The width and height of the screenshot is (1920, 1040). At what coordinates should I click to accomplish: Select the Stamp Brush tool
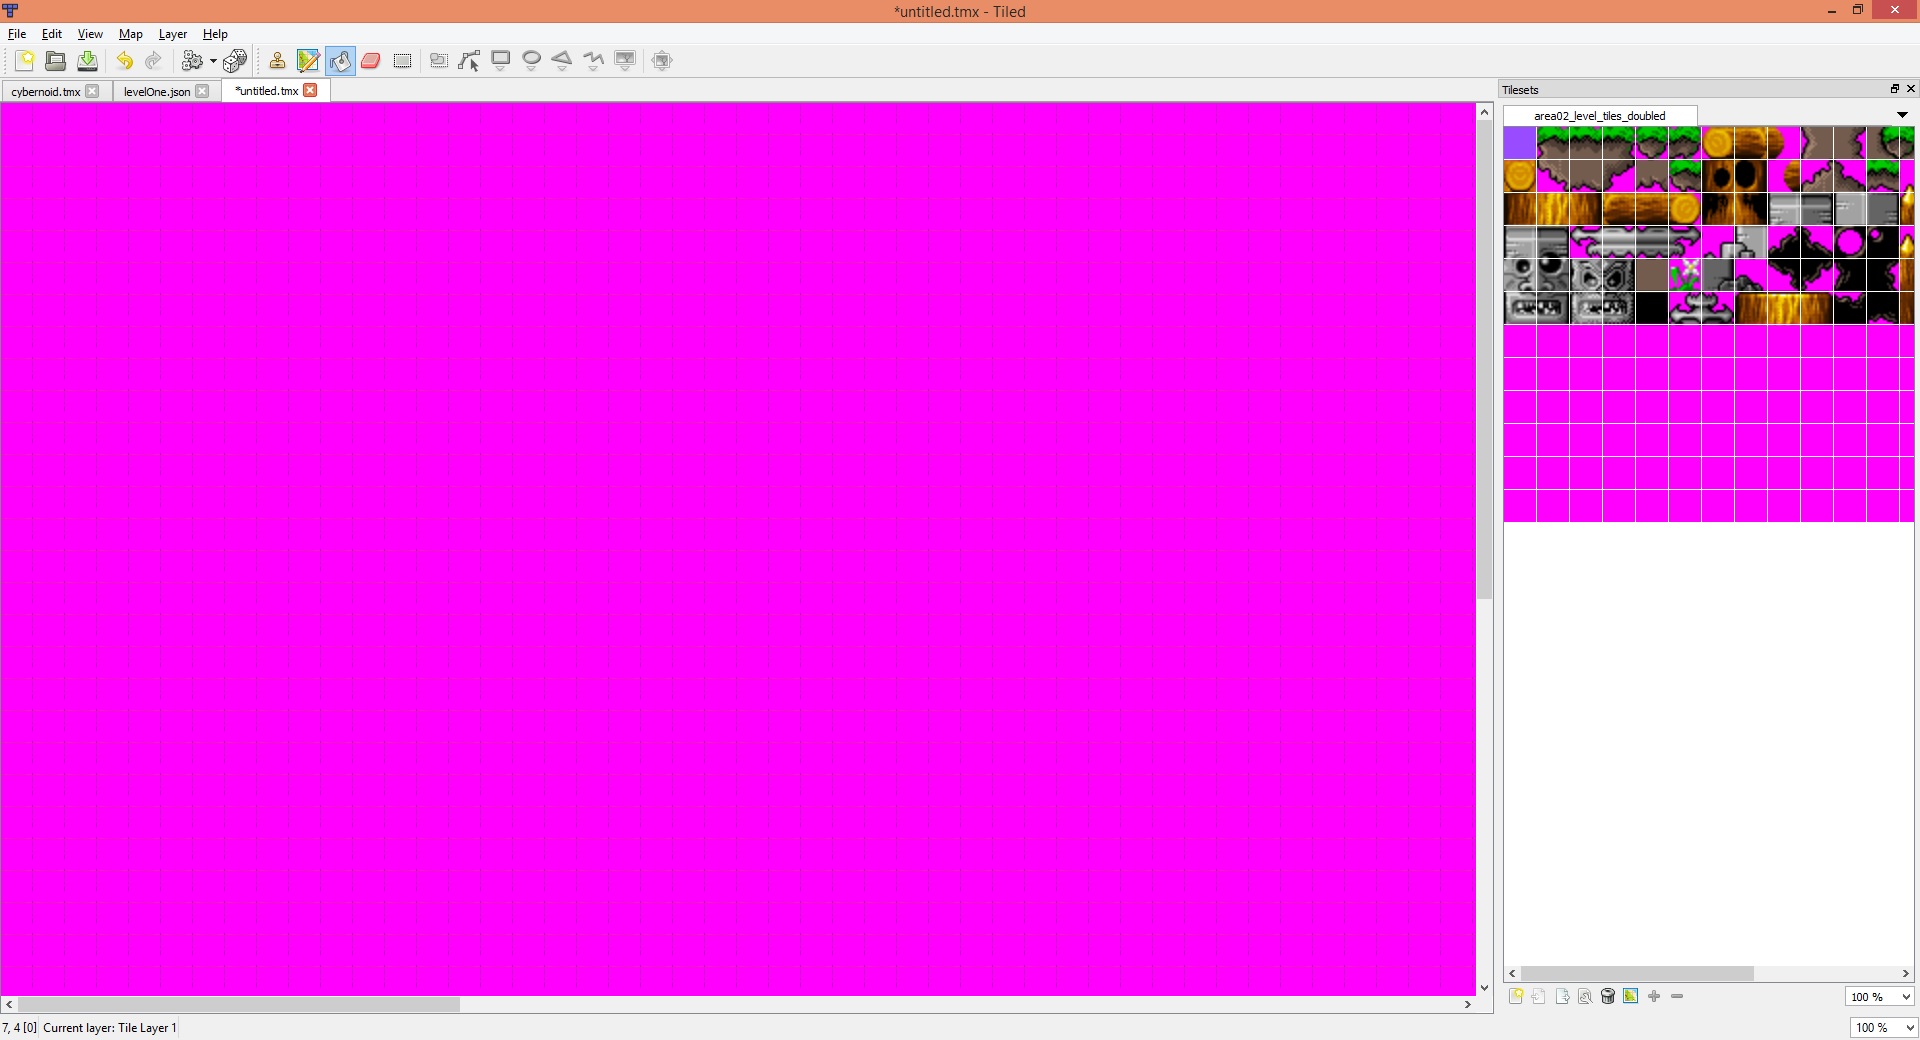277,61
